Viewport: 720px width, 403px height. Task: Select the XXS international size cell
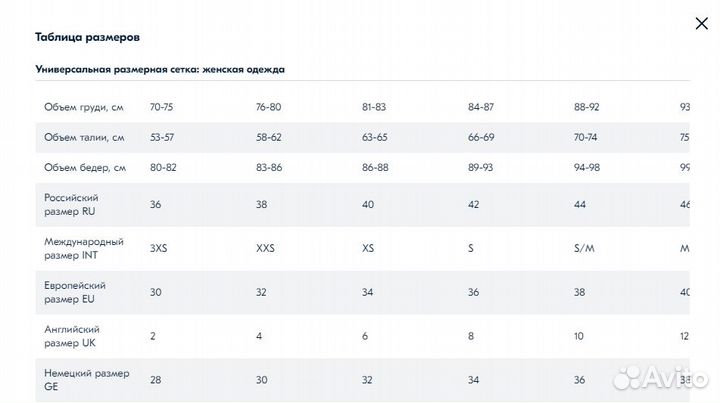[265, 248]
